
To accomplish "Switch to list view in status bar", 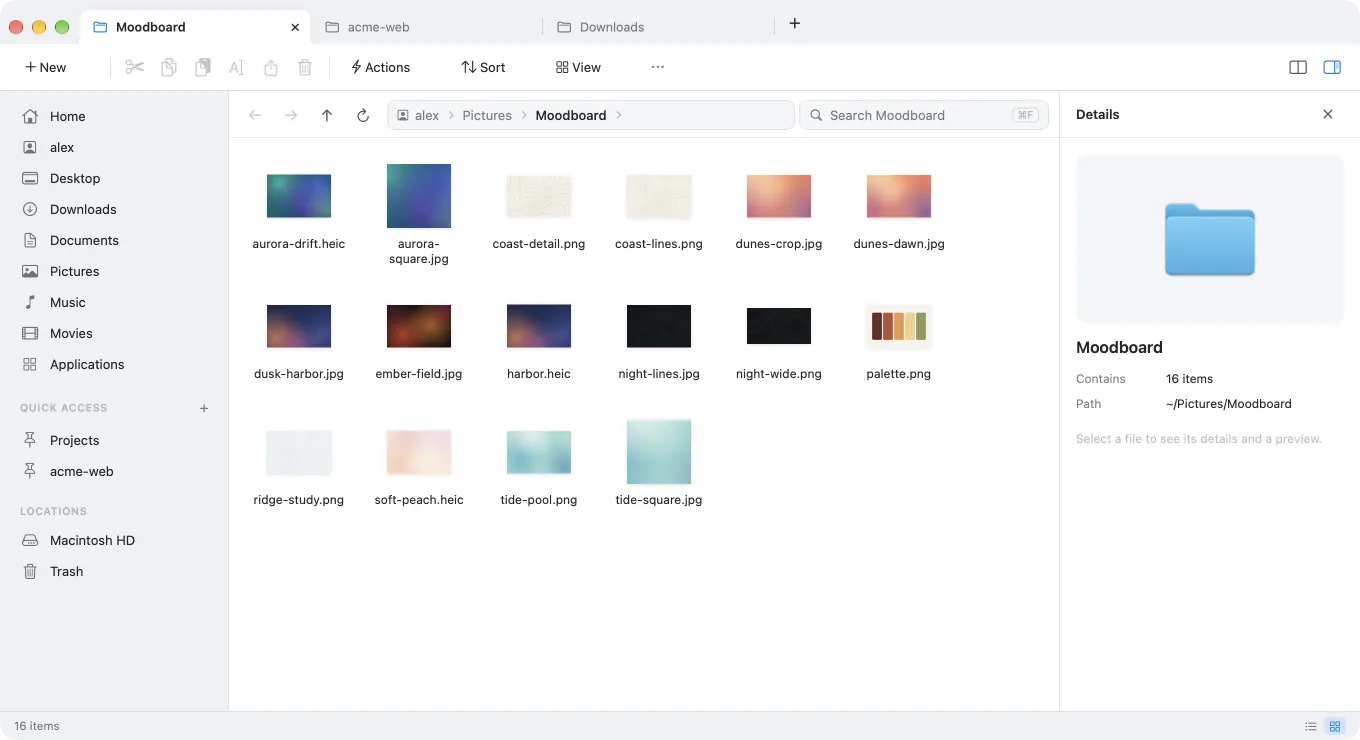I will (x=1311, y=726).
